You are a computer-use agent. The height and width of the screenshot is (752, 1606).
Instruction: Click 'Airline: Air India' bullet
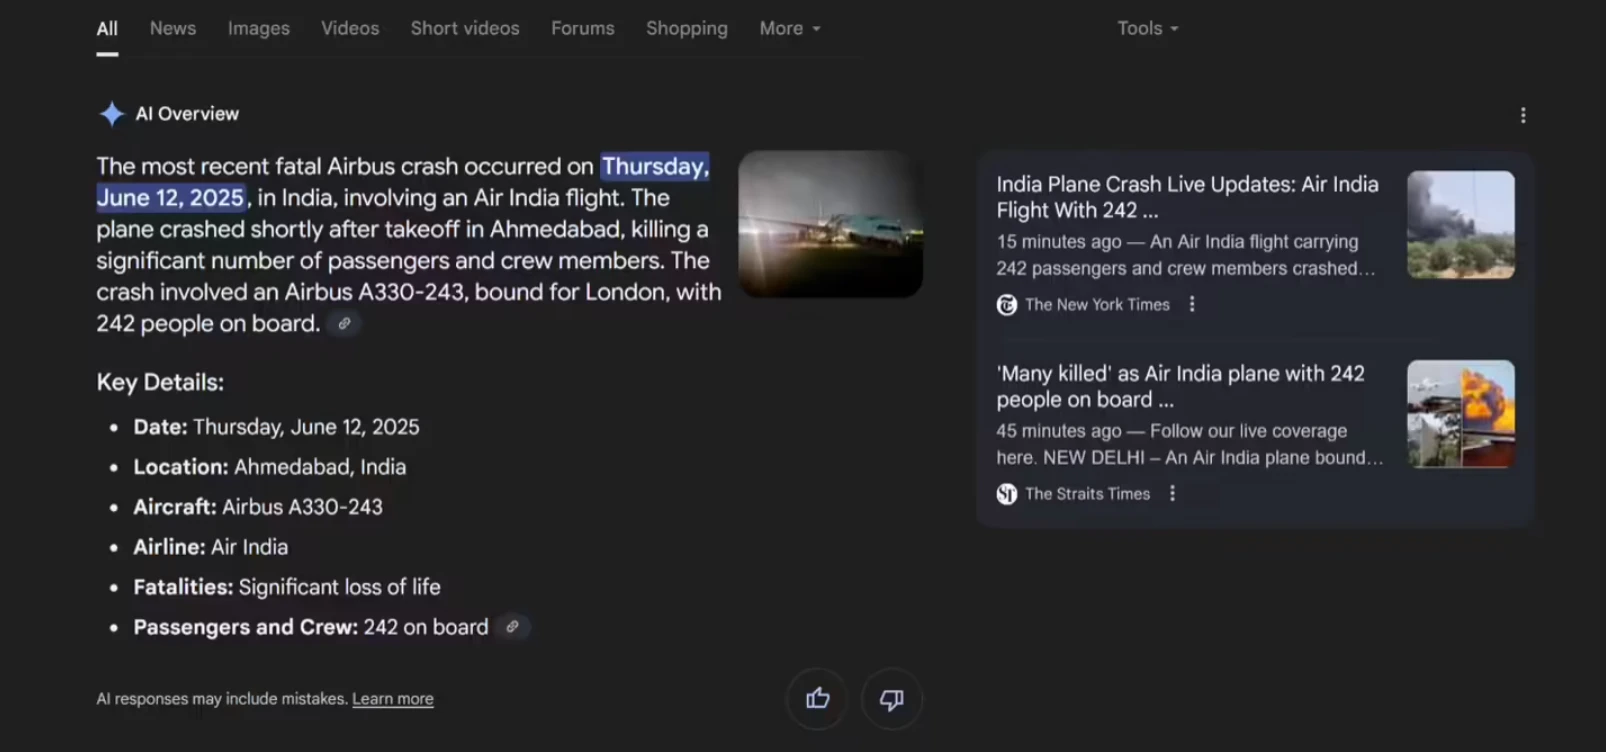211,547
